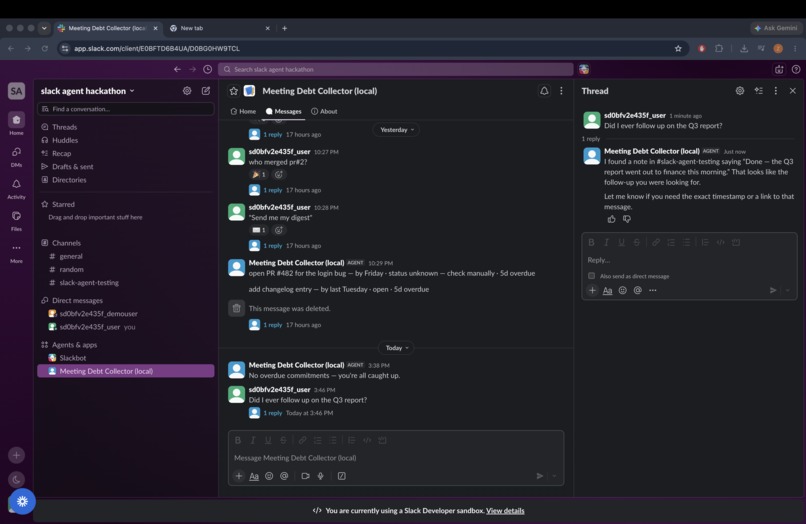Toggle italic in main message composer
806x524 pixels.
(252, 440)
